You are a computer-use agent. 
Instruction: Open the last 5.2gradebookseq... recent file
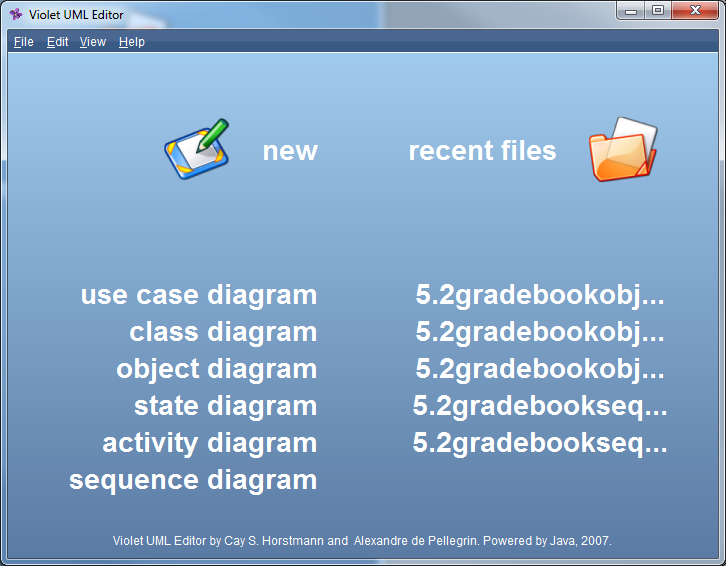[x=540, y=443]
